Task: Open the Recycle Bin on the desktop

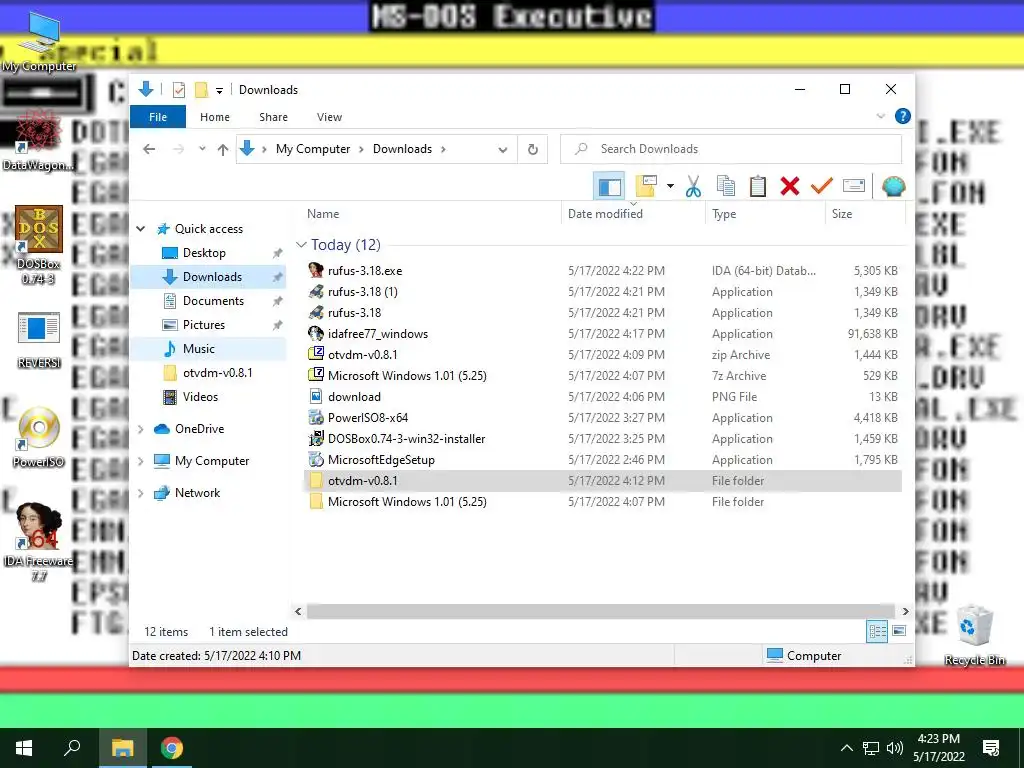Action: [974, 635]
